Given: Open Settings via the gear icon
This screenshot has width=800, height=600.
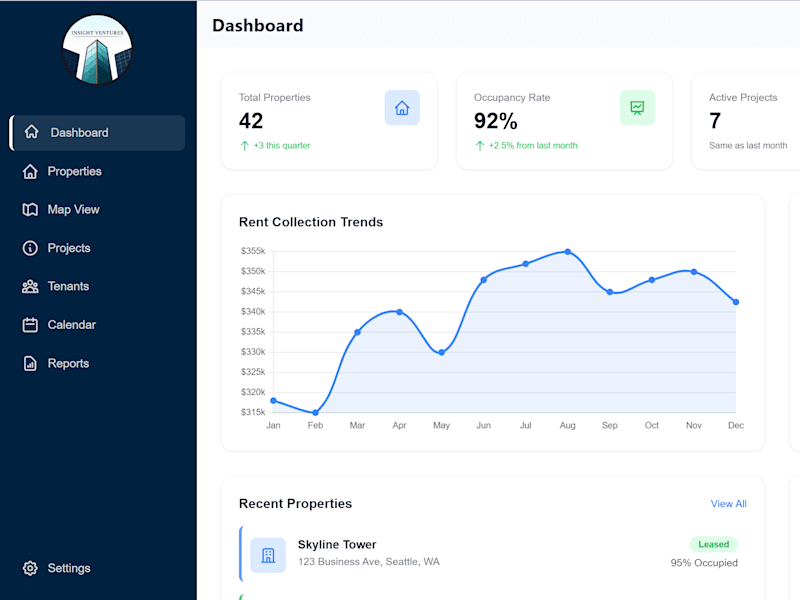Looking at the screenshot, I should [x=30, y=568].
